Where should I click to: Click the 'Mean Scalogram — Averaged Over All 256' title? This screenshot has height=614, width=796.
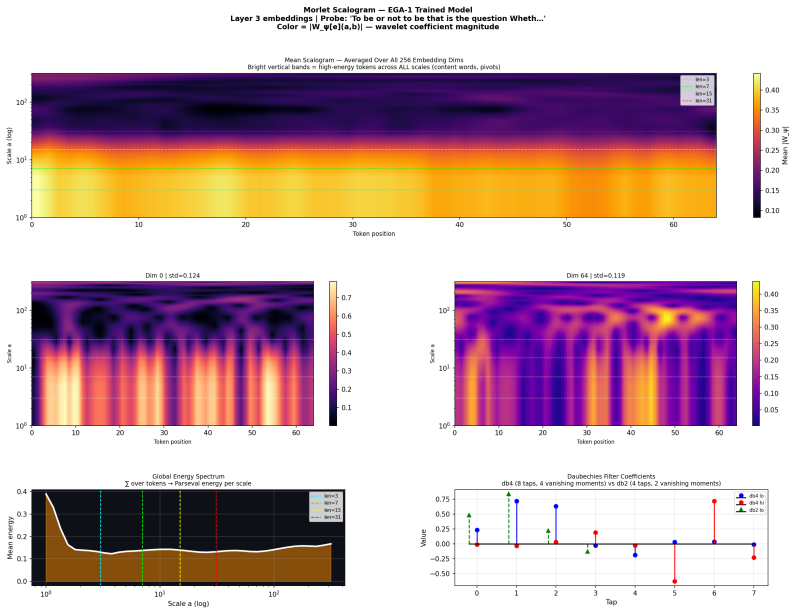(374, 60)
